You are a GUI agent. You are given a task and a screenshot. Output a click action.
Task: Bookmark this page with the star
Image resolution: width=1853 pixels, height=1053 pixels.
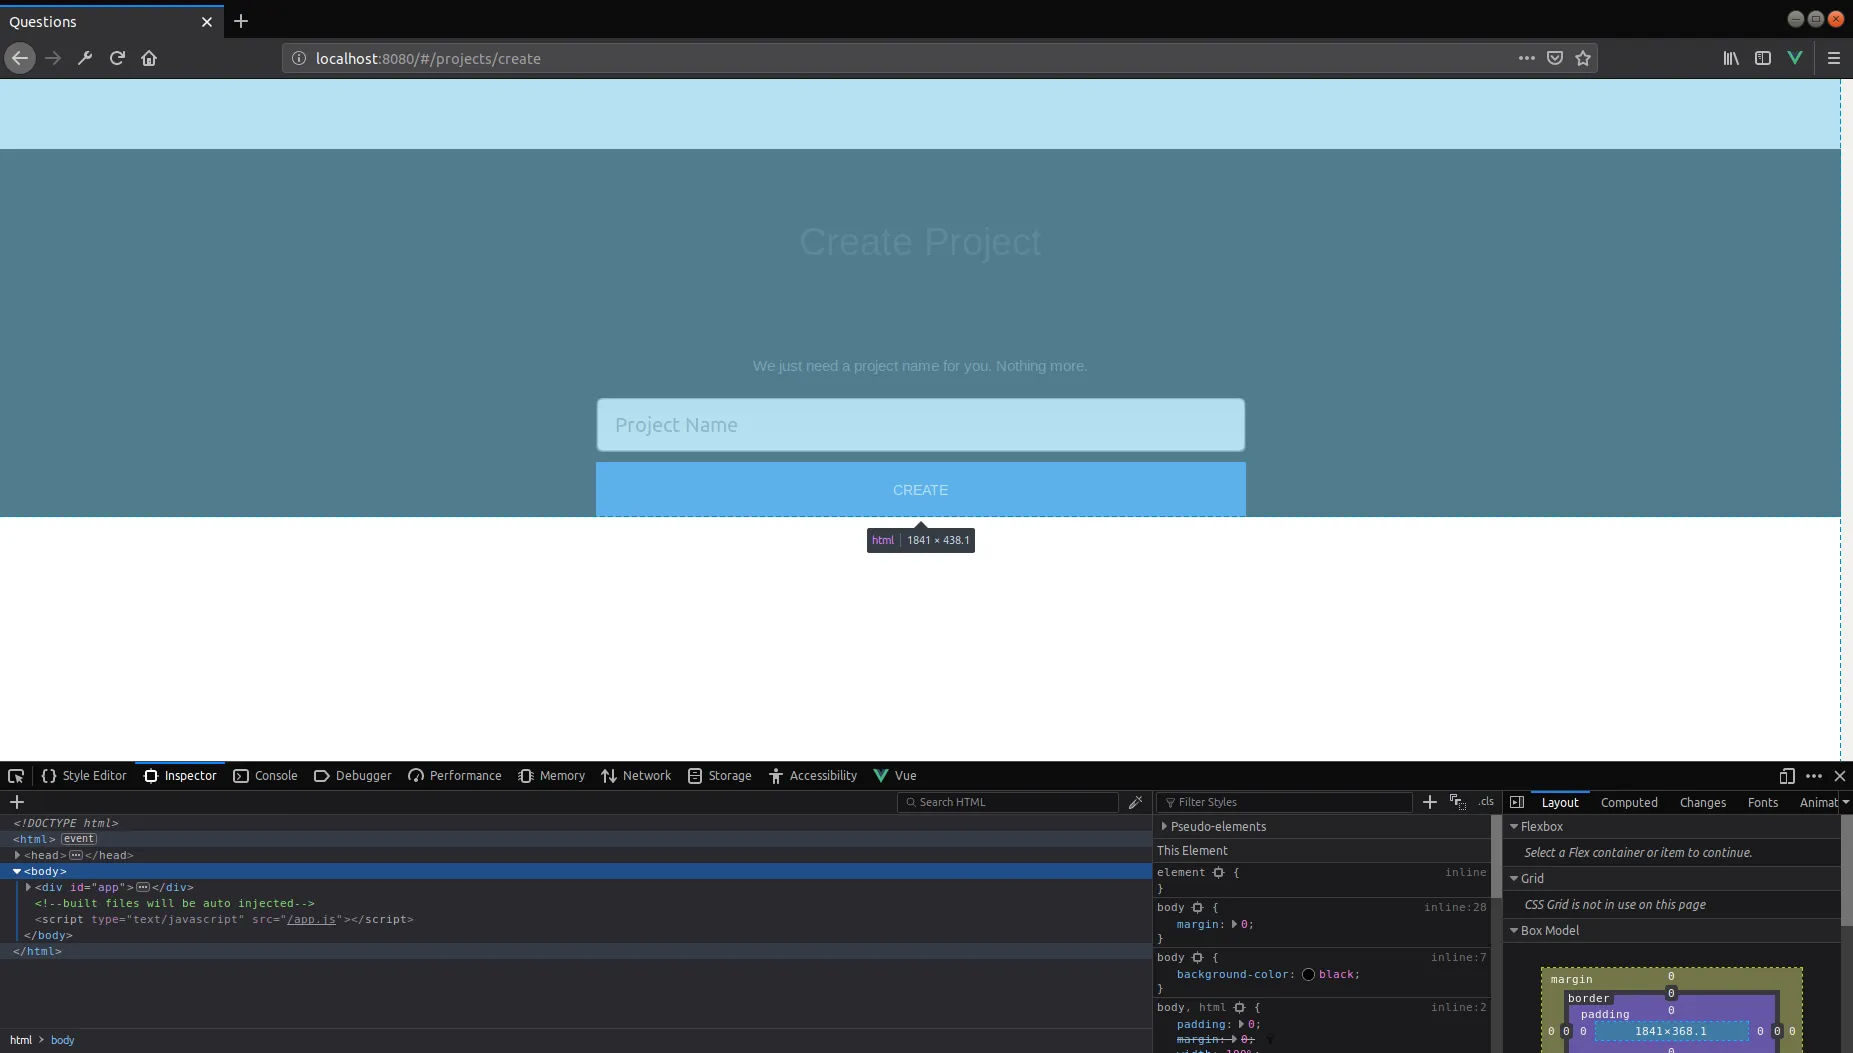pyautogui.click(x=1583, y=58)
